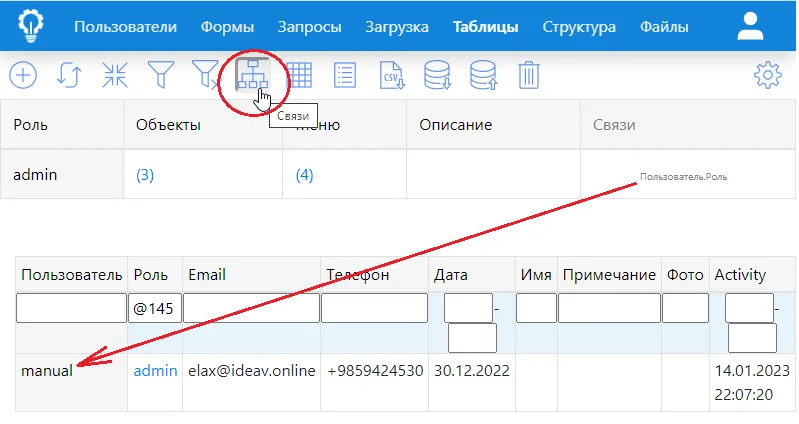Click the Дата to filter field
This screenshot has height=424, width=799.
tap(472, 338)
